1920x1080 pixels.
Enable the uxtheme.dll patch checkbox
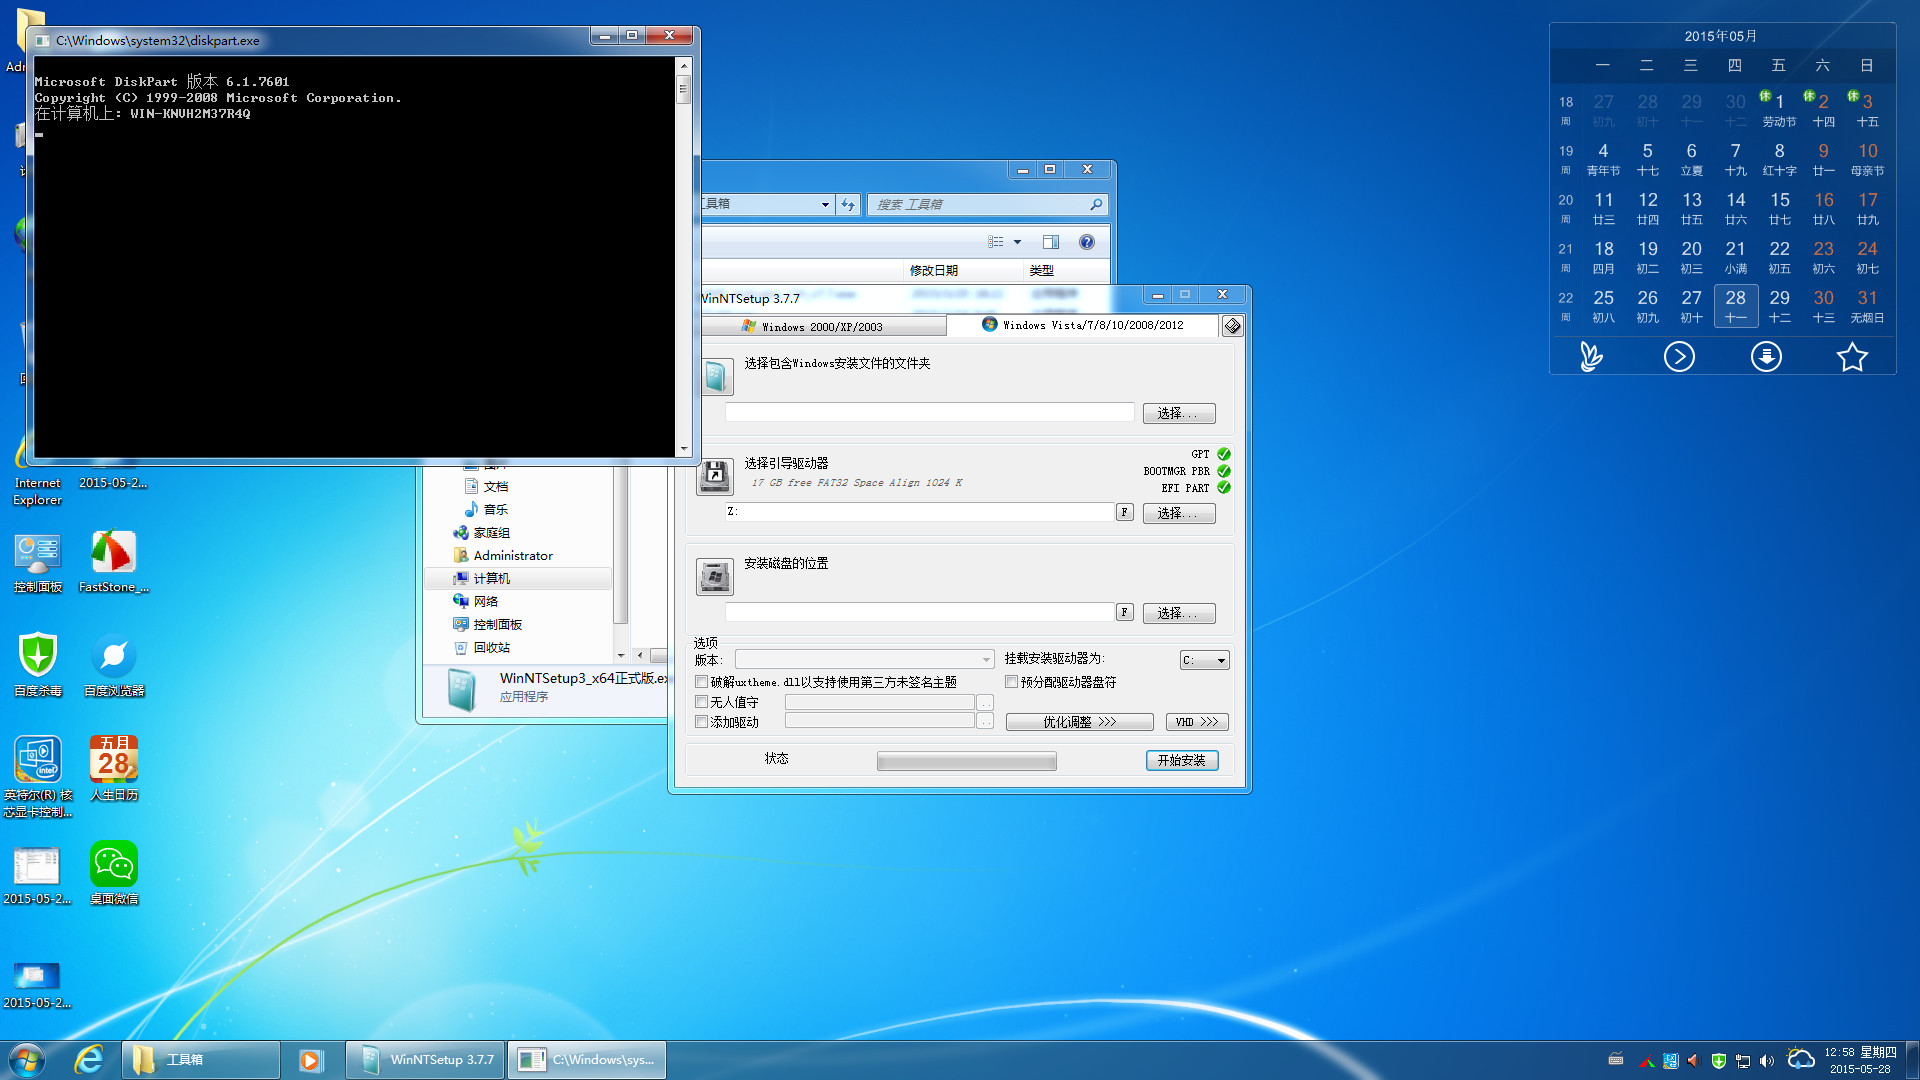click(702, 682)
